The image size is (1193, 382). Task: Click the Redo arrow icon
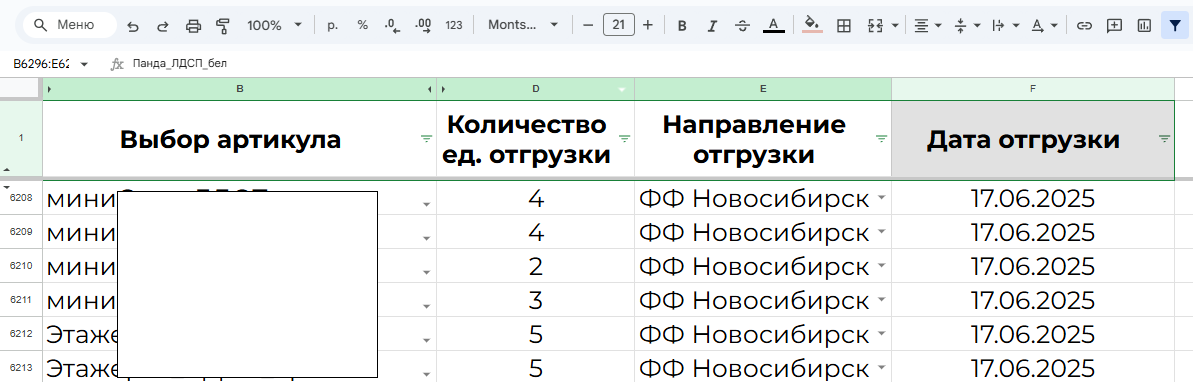[x=163, y=25]
